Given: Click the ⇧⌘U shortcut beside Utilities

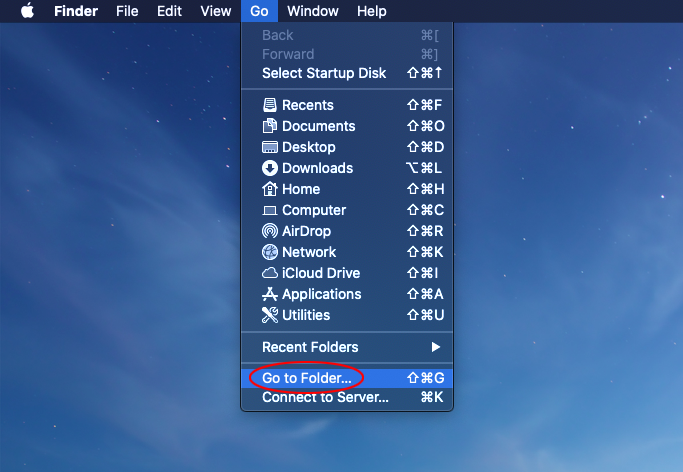Looking at the screenshot, I should (425, 315).
